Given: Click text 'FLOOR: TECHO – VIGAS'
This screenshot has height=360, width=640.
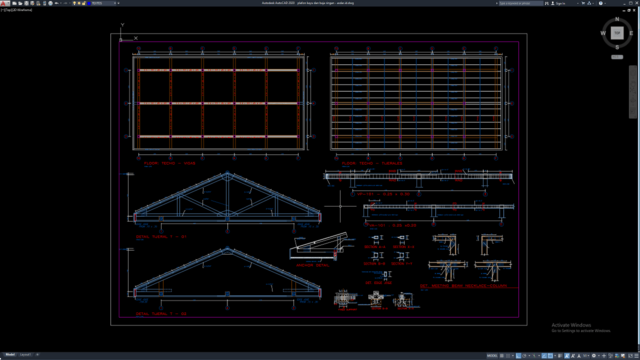Looking at the screenshot, I should [169, 163].
